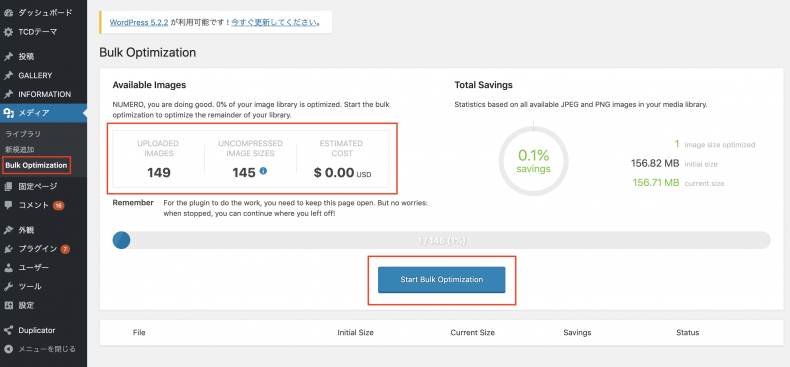Click the Total Savings heading
Viewport: 790px width, 367px height.
coord(484,85)
